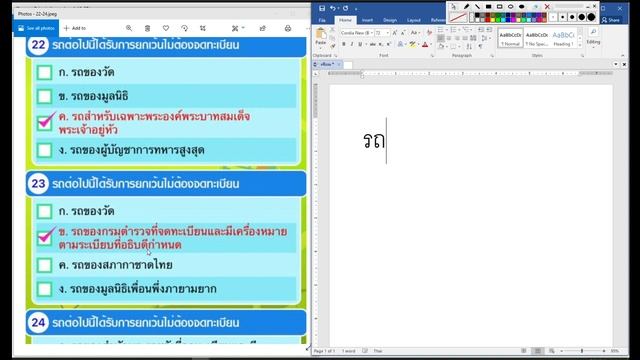Screen dimensions: 640x360
Task: Apply the Heading 1 style
Action: tap(564, 38)
